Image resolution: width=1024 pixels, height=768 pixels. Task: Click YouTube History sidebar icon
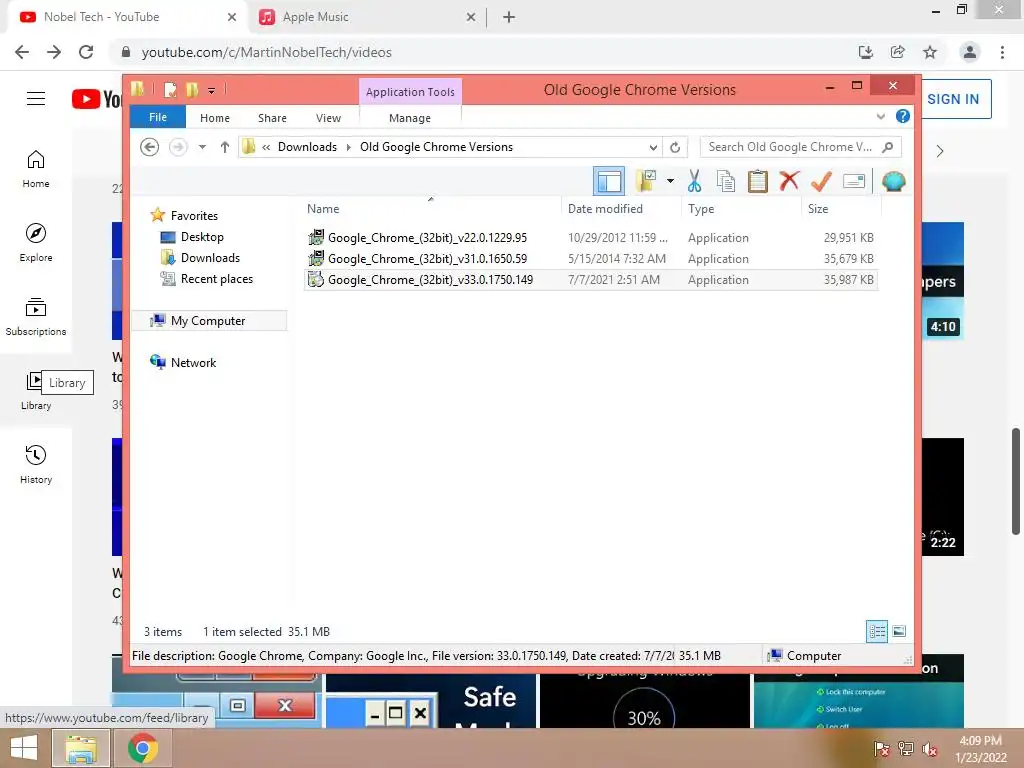coord(36,464)
